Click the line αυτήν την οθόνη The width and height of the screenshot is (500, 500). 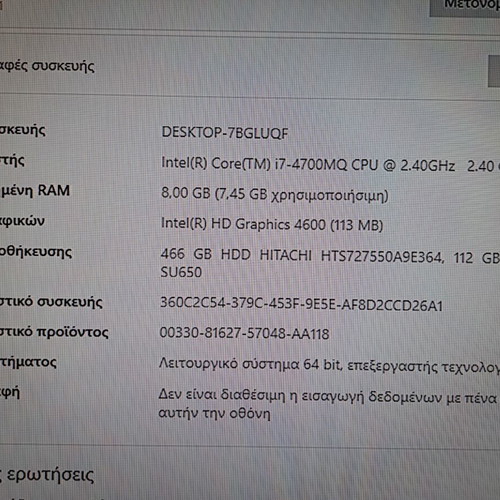click(214, 414)
